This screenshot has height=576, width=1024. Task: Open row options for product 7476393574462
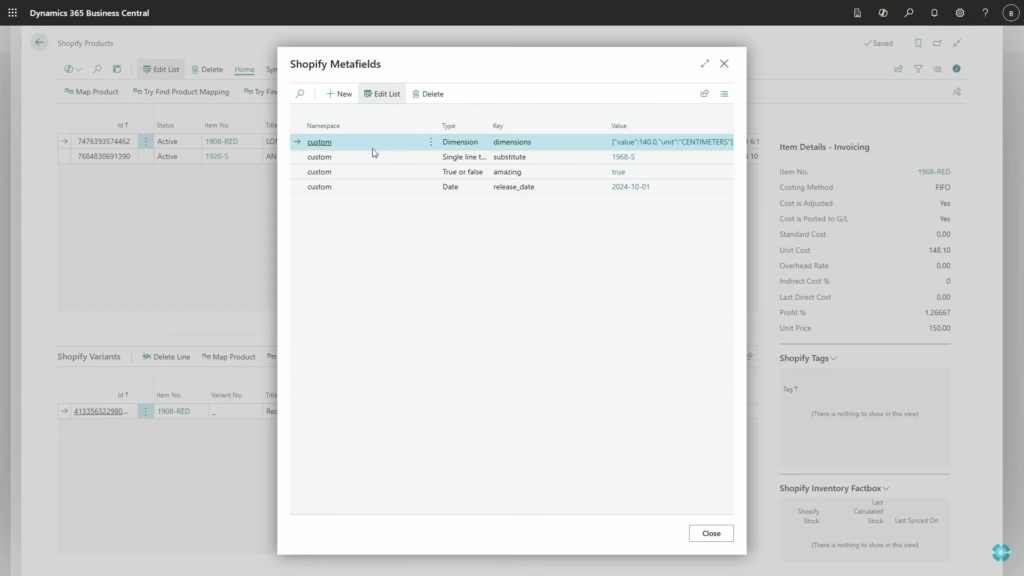(x=146, y=141)
